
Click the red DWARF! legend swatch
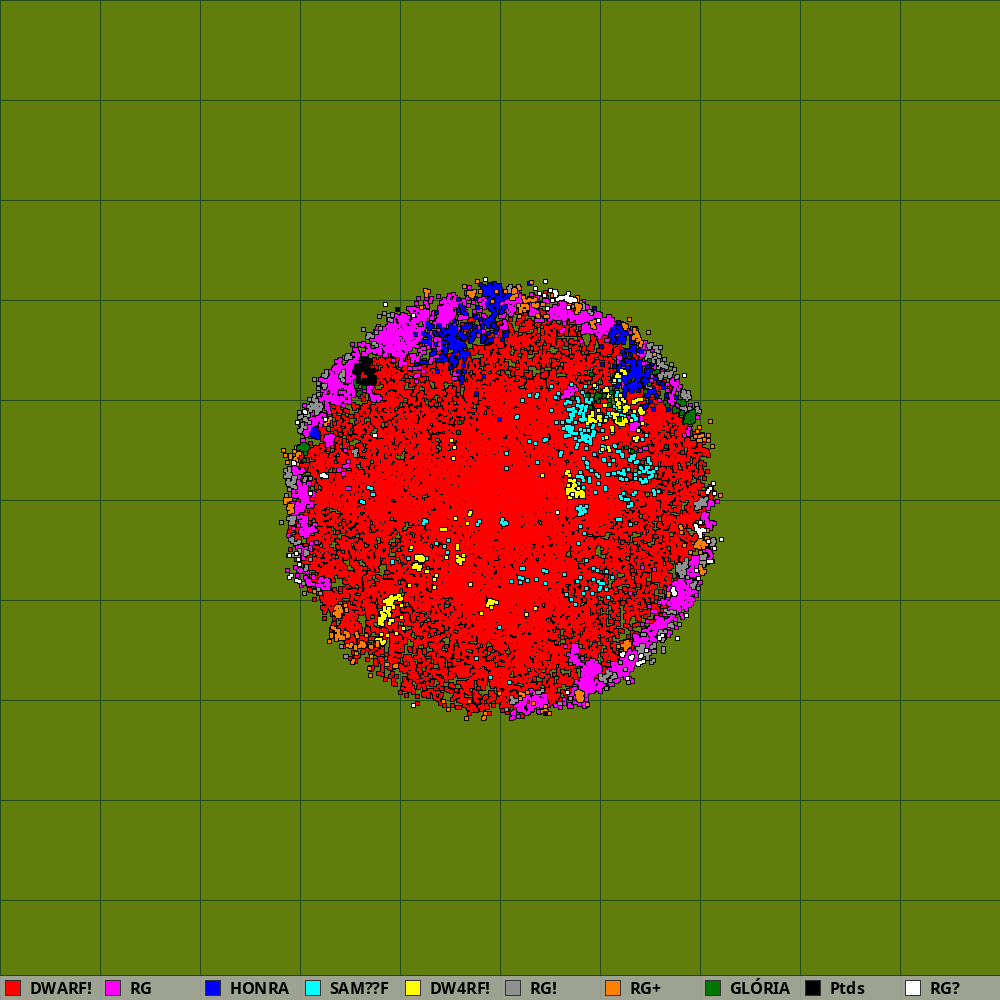pos(13,988)
